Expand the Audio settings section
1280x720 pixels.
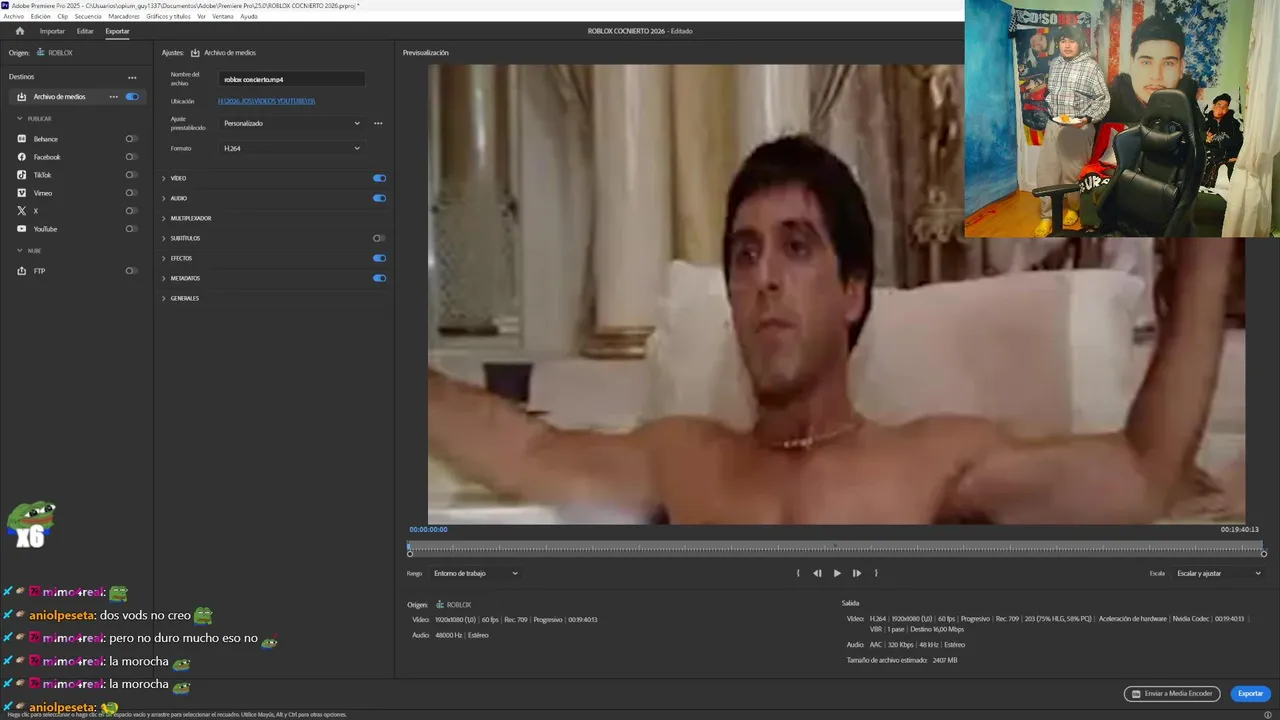[x=164, y=198]
